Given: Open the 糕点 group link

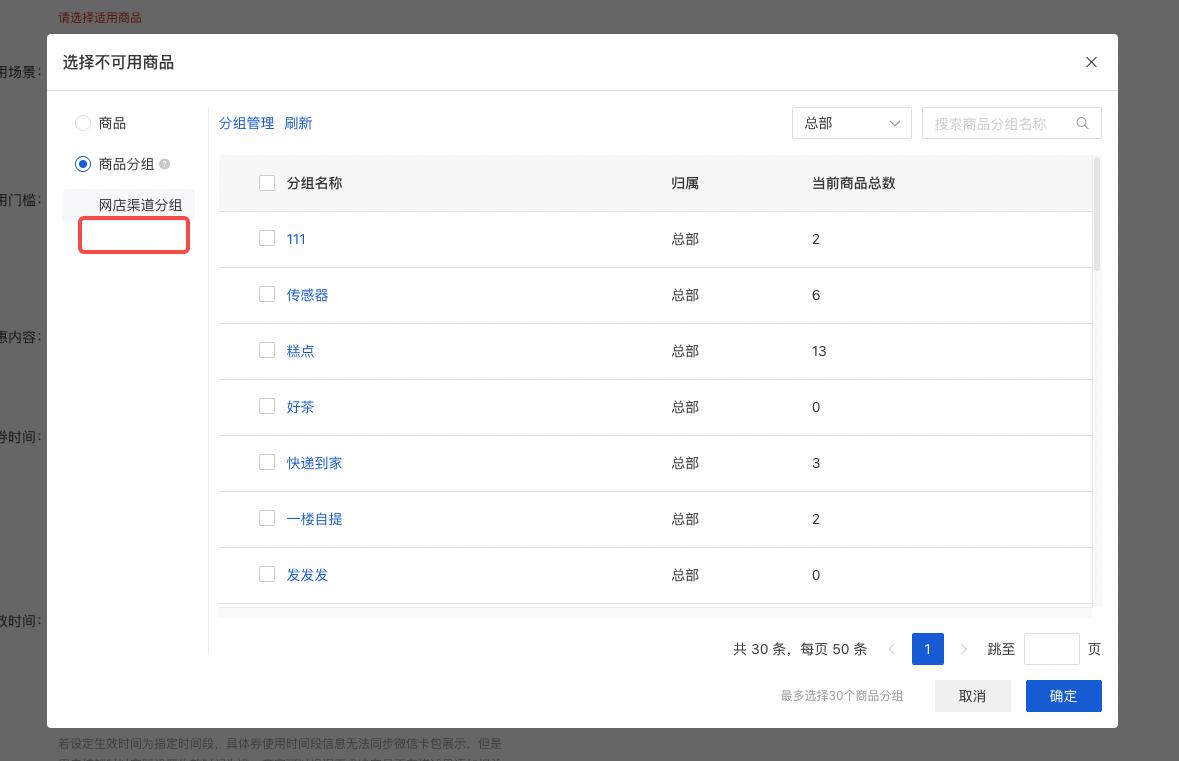Looking at the screenshot, I should point(300,351).
